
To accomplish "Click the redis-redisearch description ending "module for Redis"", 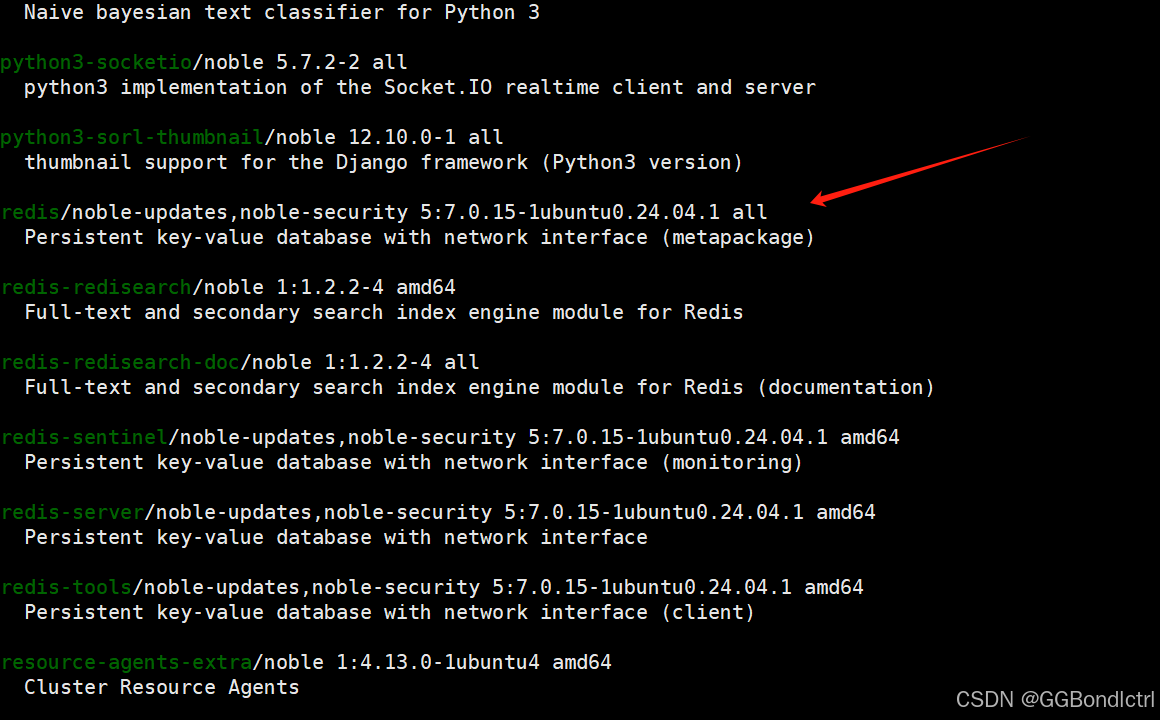I will (x=383, y=312).
